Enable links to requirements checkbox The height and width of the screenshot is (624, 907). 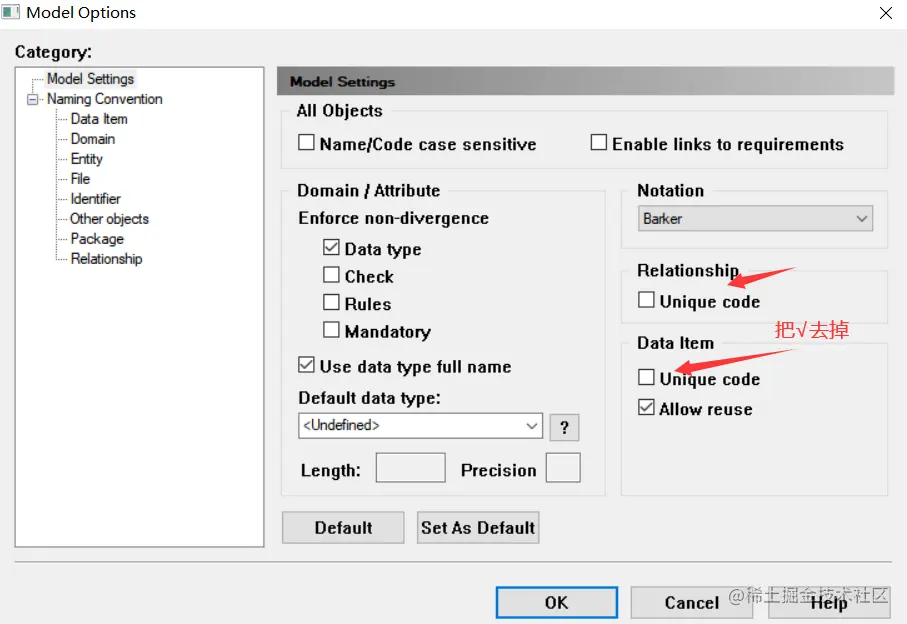[x=599, y=142]
